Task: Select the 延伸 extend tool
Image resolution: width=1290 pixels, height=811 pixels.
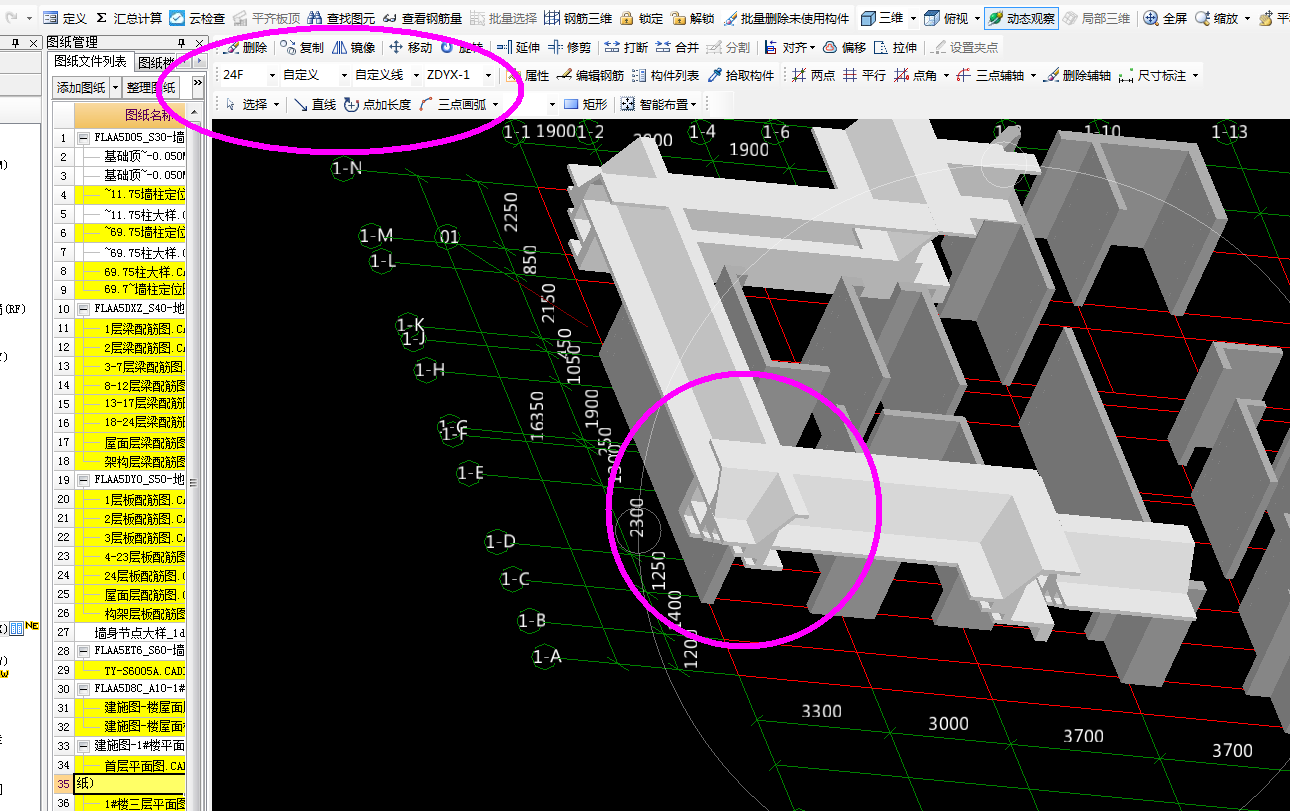Action: (518, 47)
